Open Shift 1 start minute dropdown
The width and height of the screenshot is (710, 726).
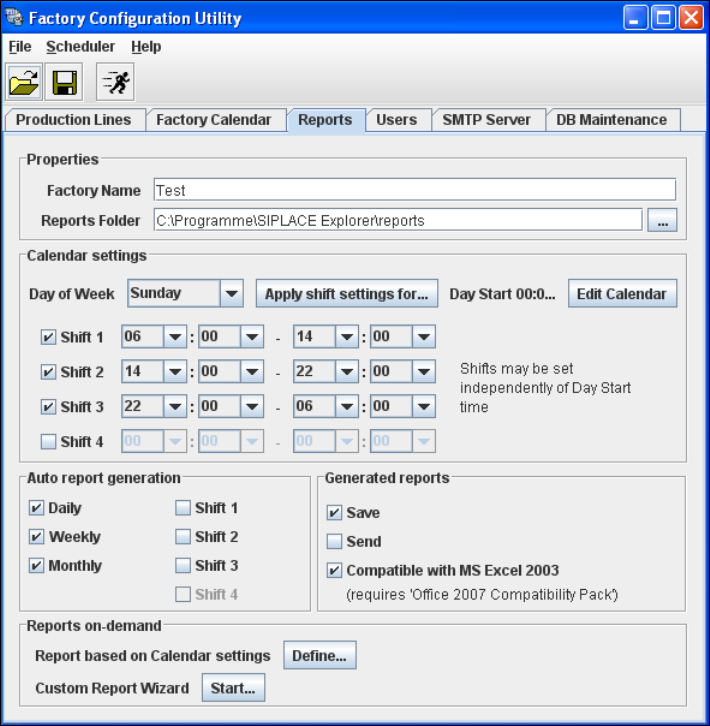(231, 337)
